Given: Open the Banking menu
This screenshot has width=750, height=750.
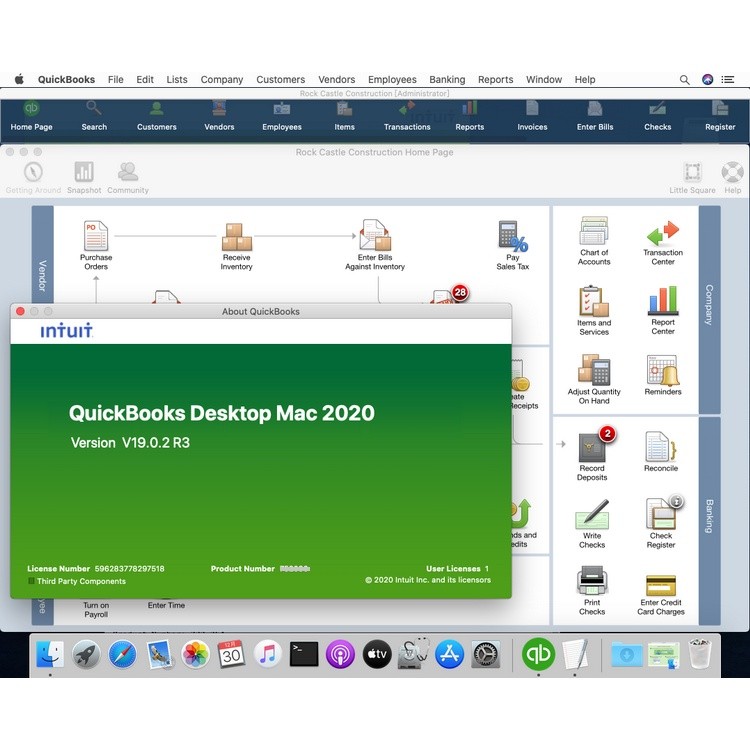Looking at the screenshot, I should tap(447, 80).
